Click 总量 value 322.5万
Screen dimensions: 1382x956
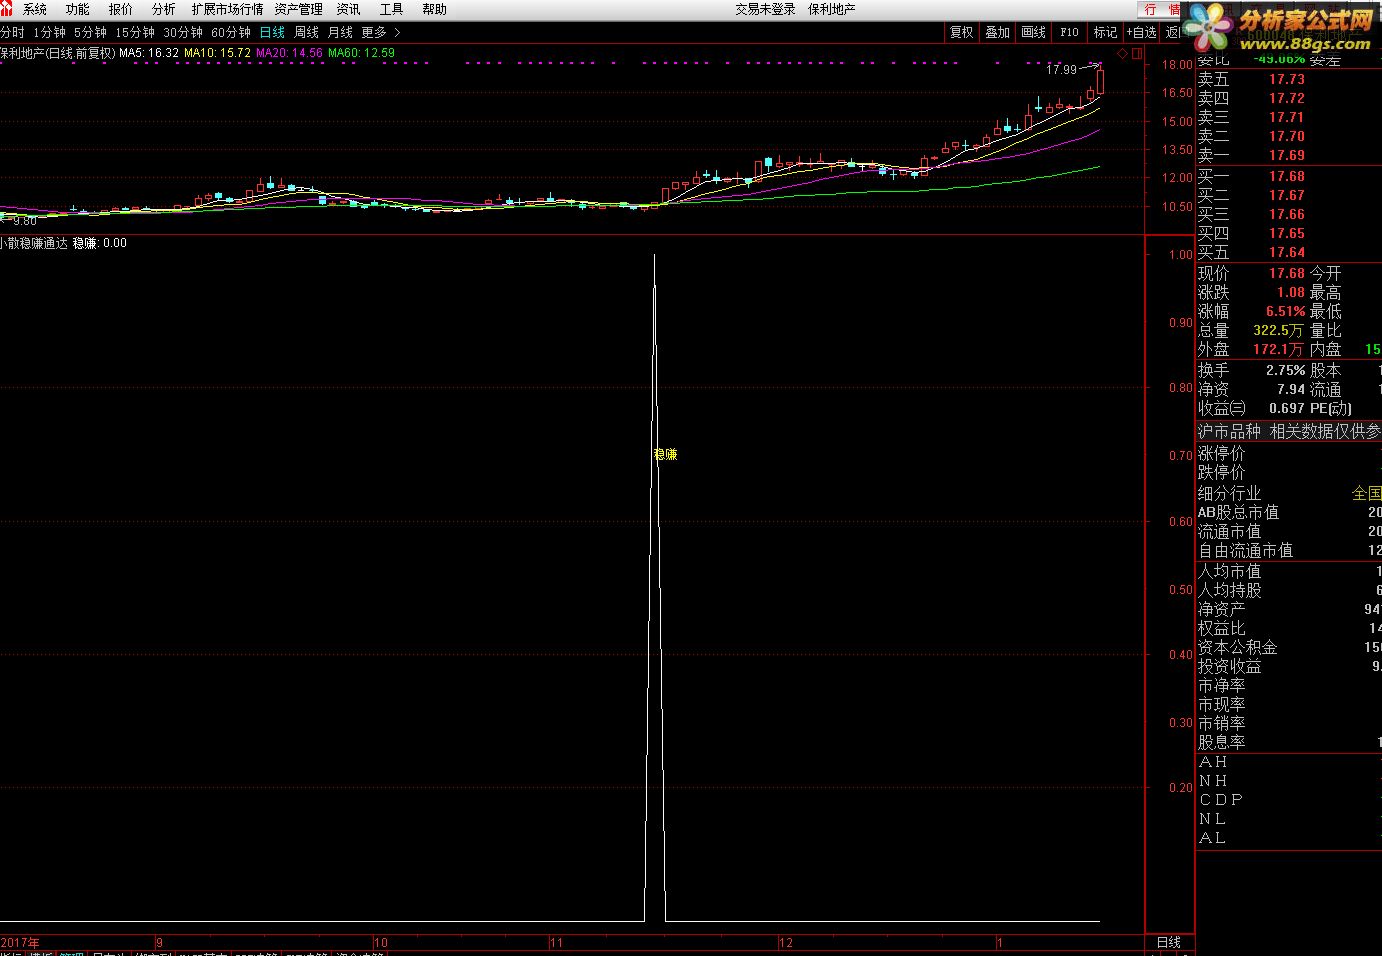click(x=1278, y=330)
